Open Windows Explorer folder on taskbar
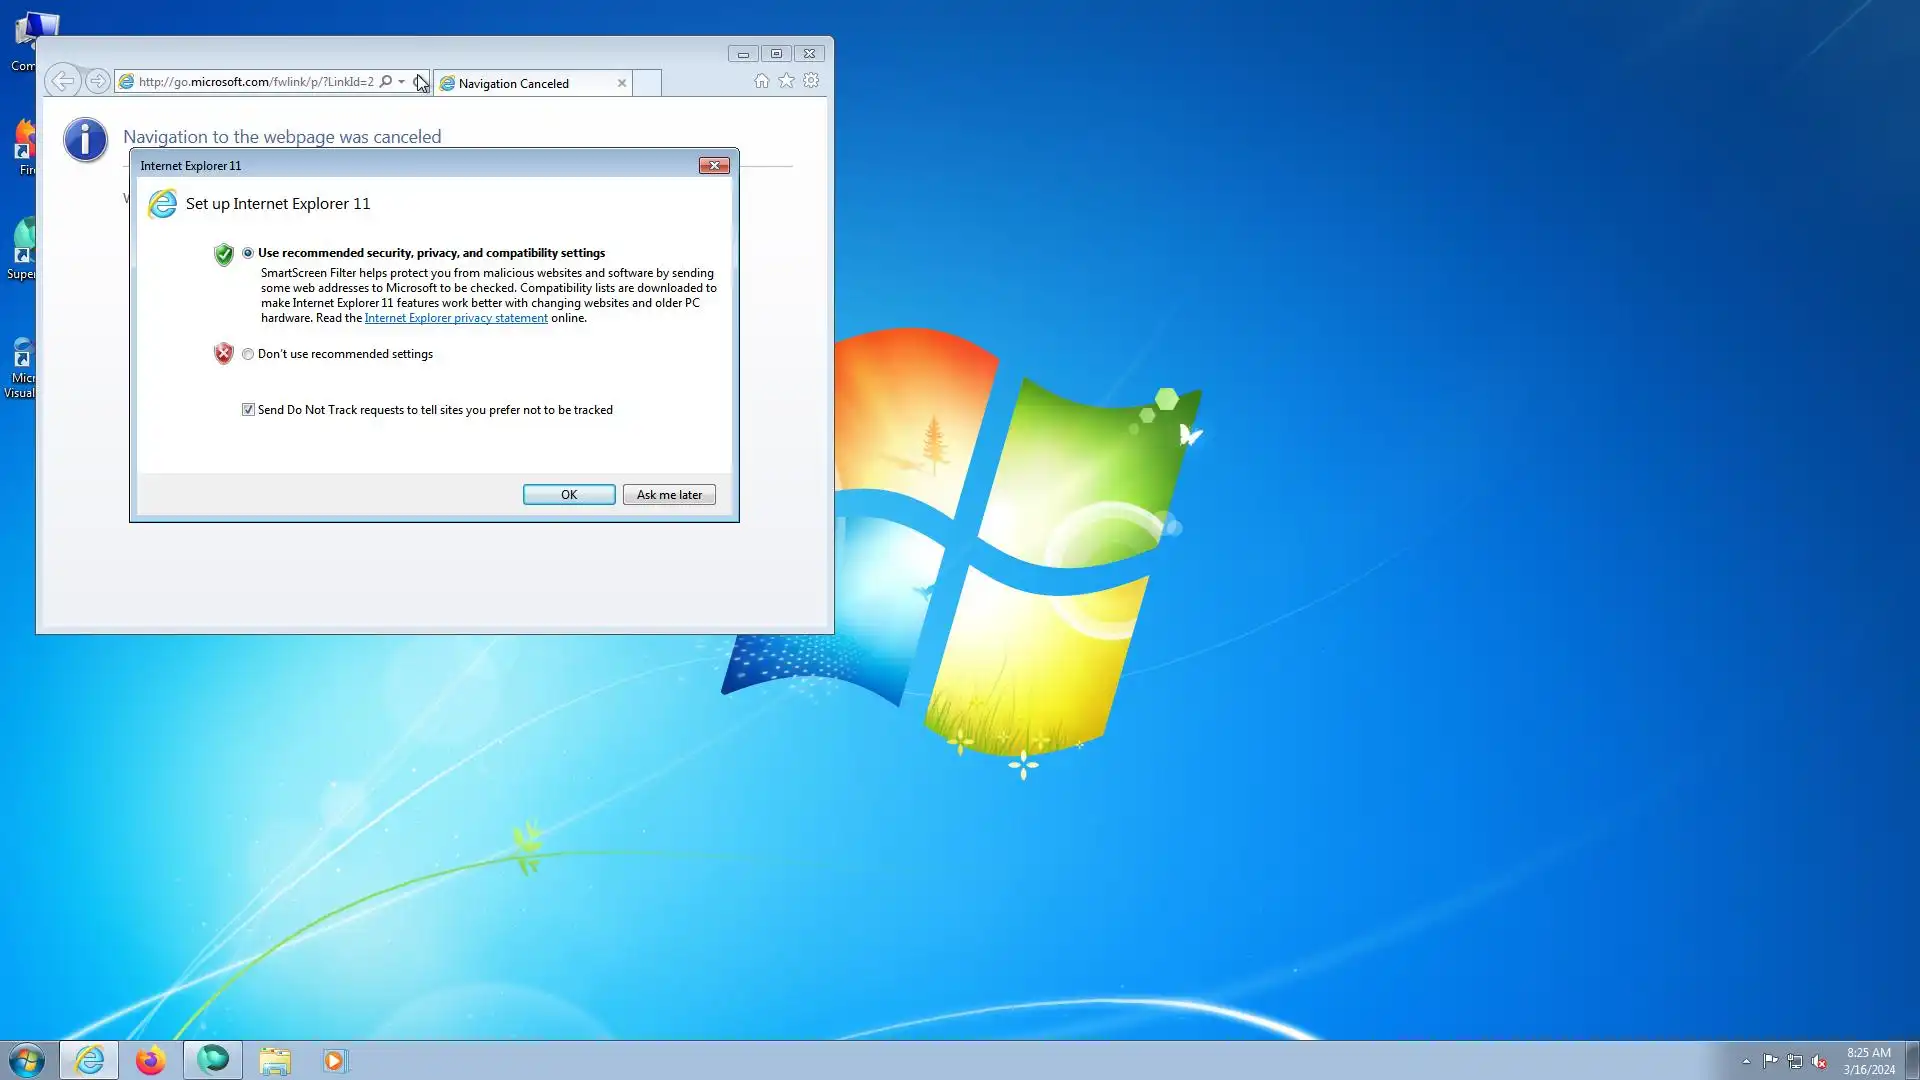 274,1060
